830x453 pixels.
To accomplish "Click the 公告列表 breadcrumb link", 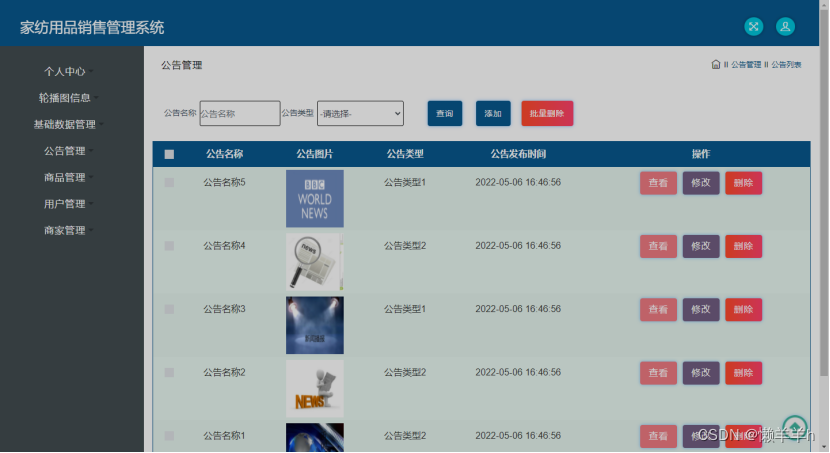I will (x=786, y=65).
